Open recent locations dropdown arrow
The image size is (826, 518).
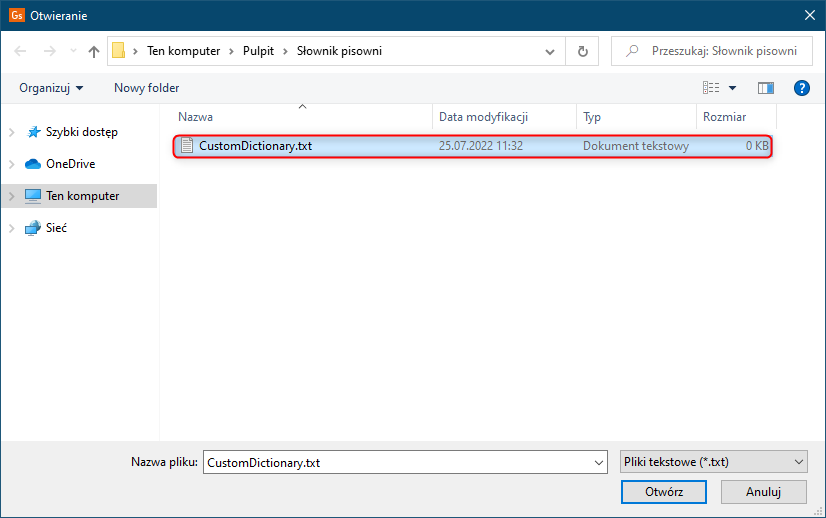click(x=73, y=51)
